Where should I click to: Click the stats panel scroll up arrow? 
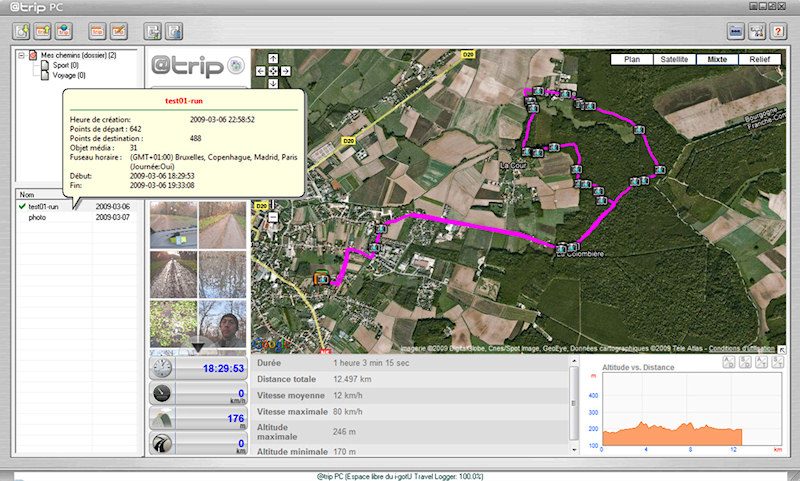[x=574, y=361]
